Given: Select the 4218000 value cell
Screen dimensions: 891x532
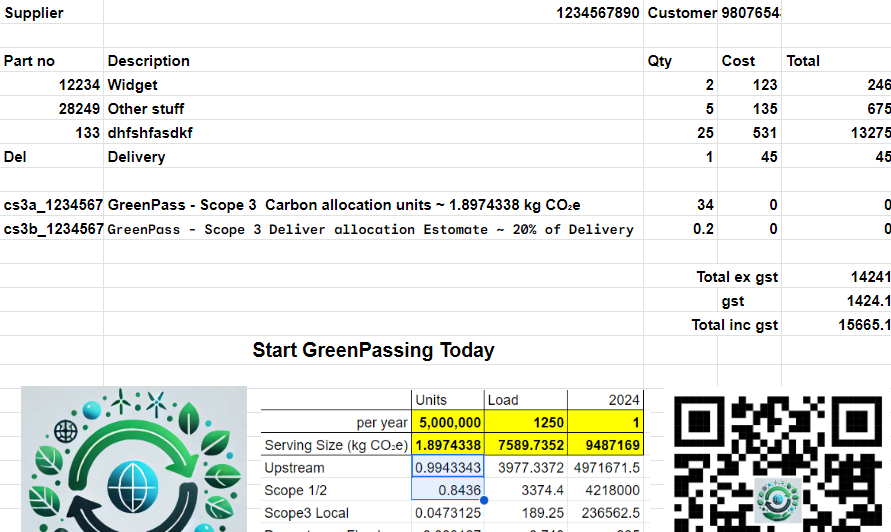Looking at the screenshot, I should click(605, 490).
